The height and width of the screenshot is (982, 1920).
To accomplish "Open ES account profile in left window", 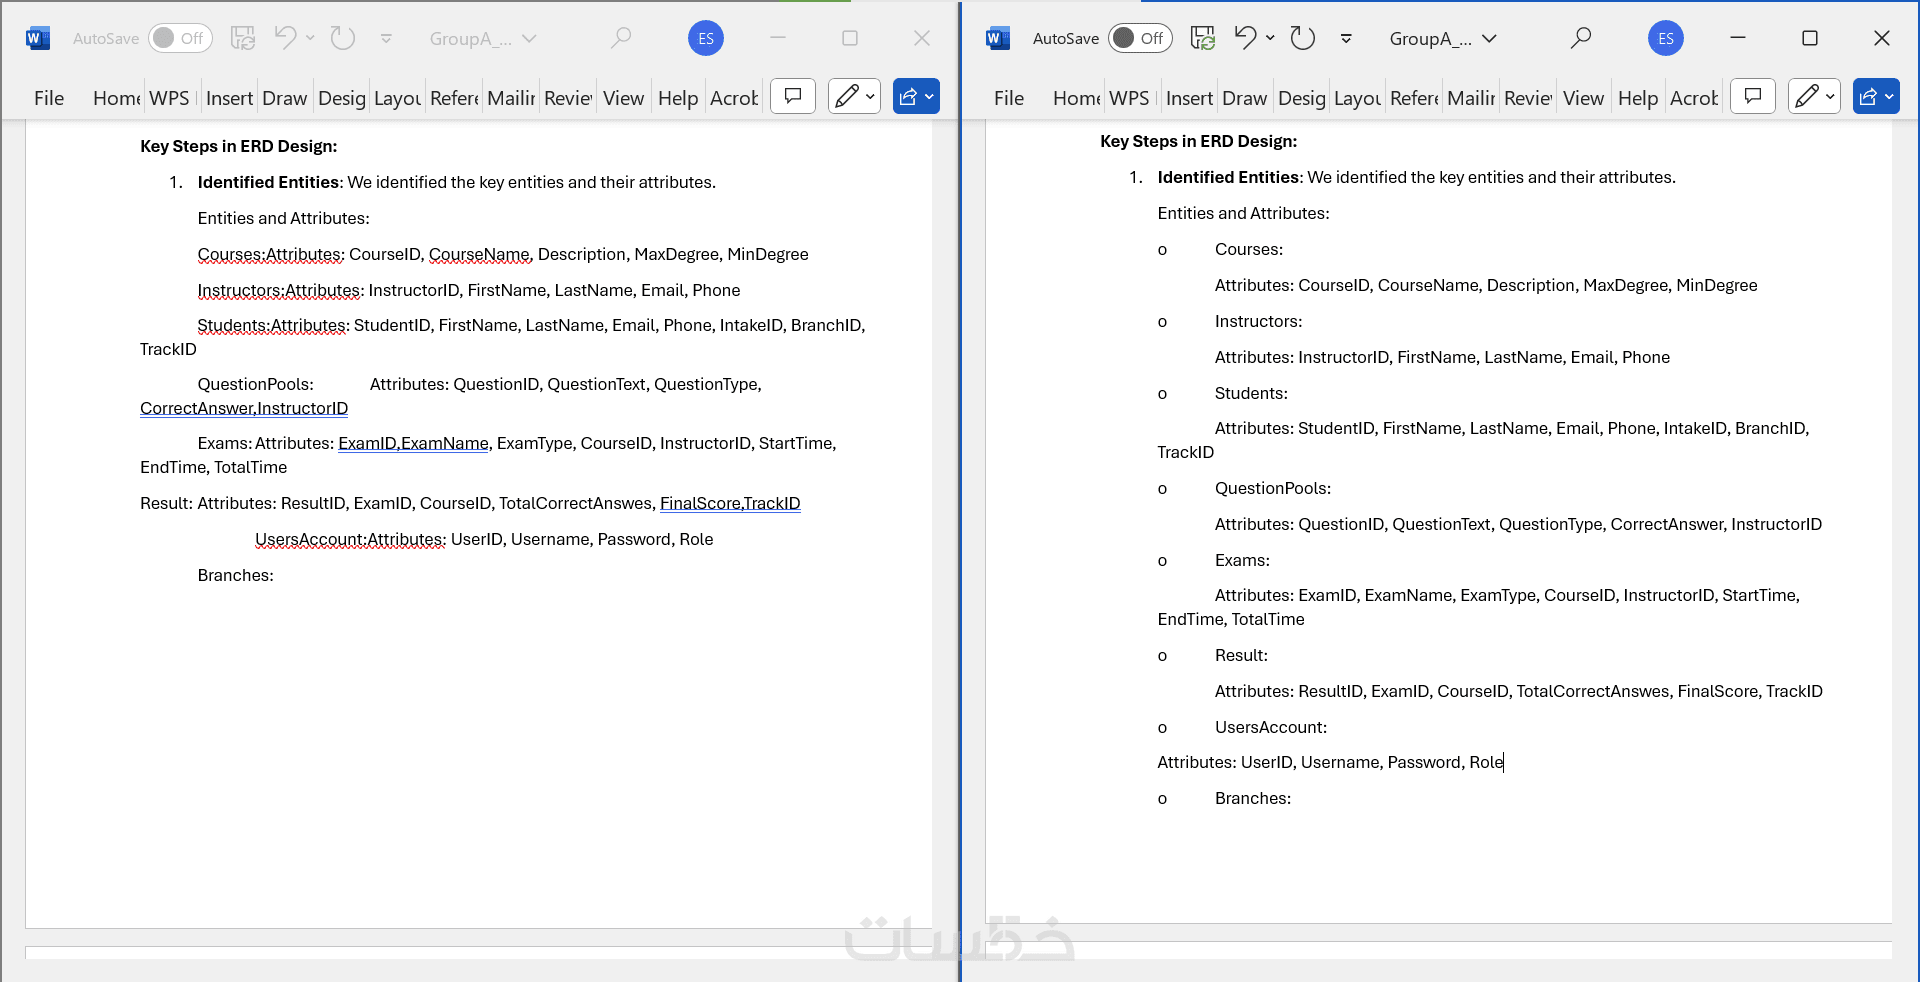I will pyautogui.click(x=706, y=38).
